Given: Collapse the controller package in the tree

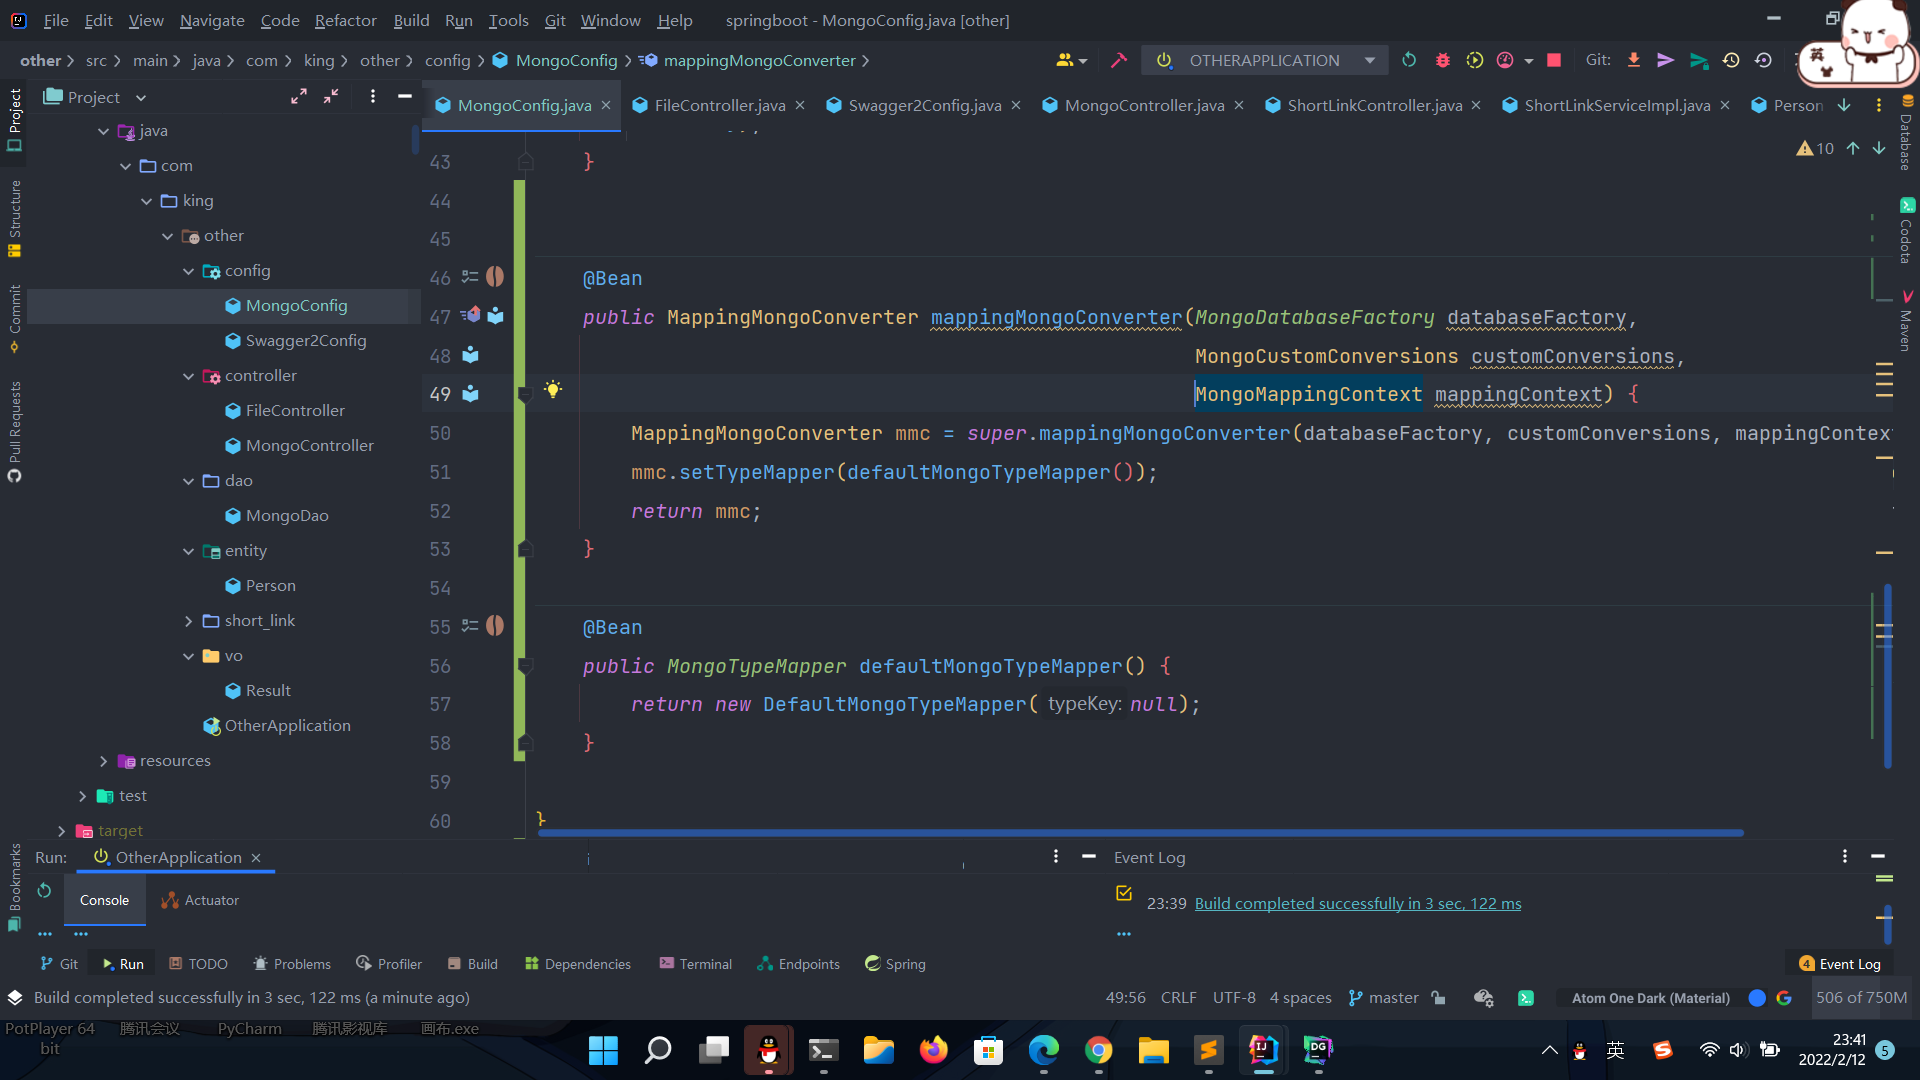Looking at the screenshot, I should click(x=188, y=376).
